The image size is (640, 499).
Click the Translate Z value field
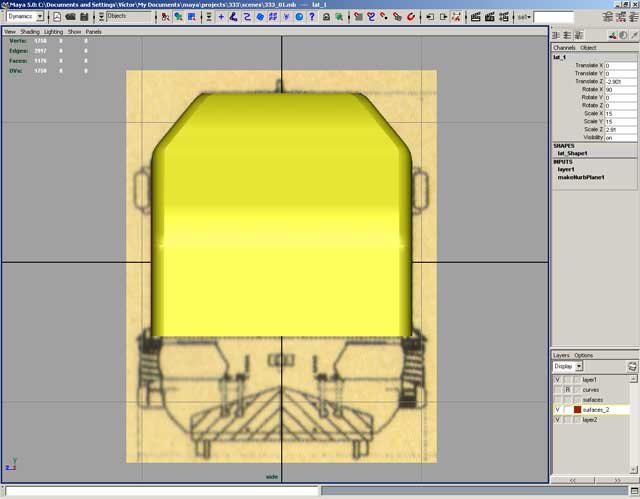[620, 82]
